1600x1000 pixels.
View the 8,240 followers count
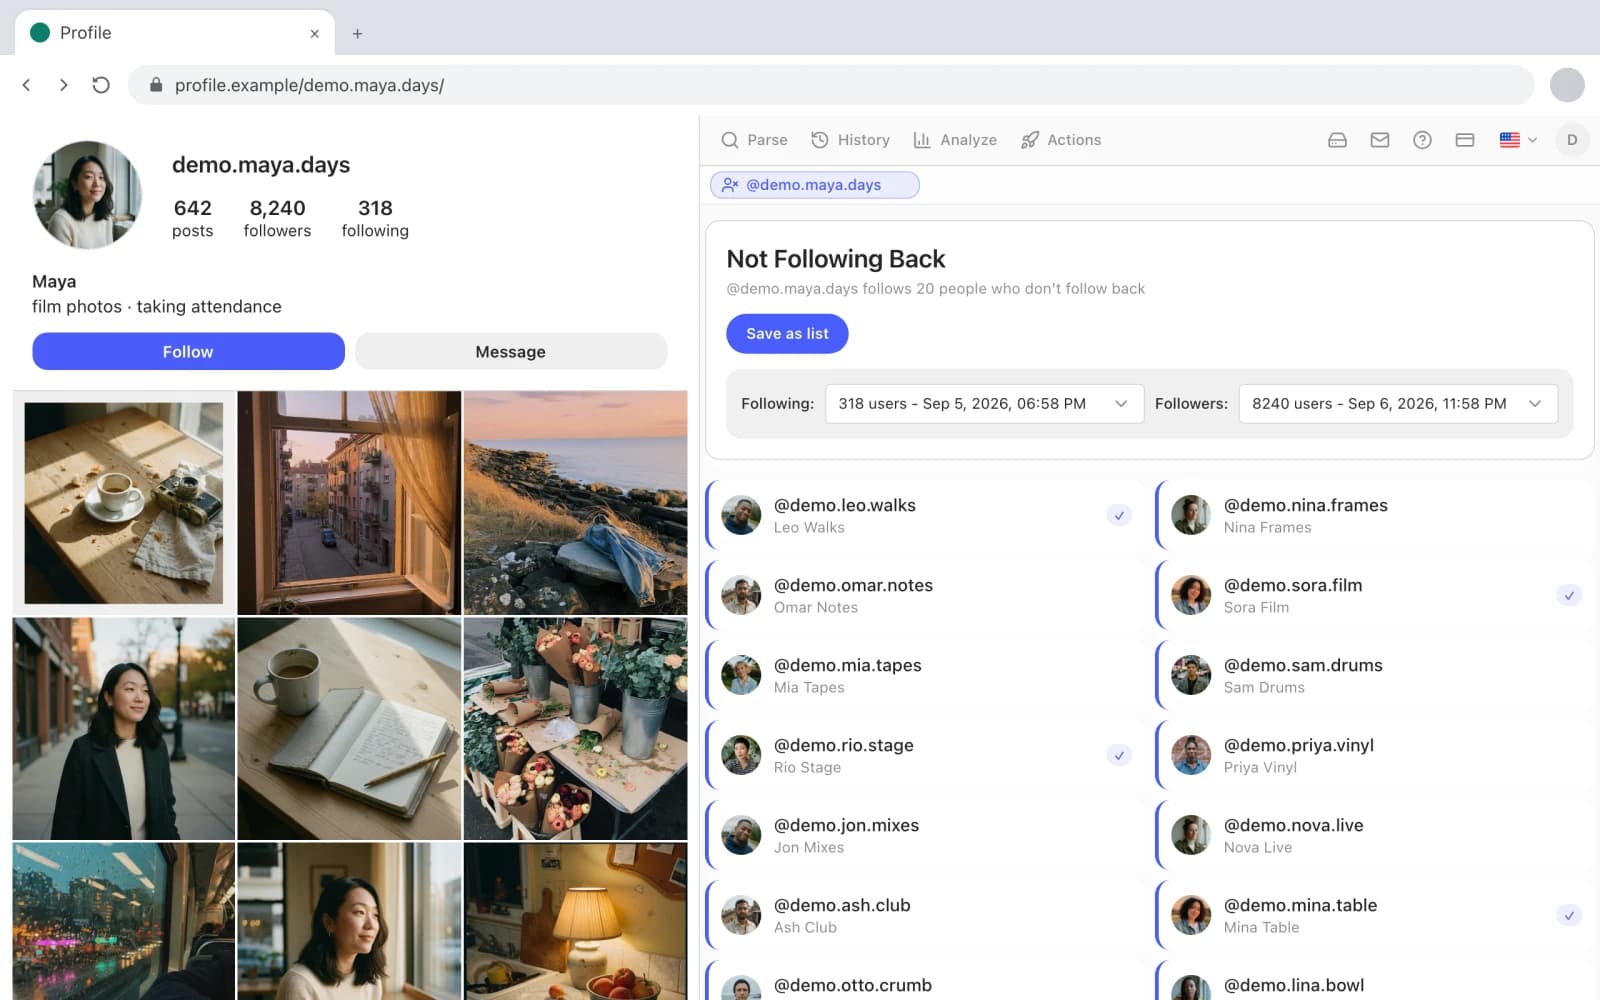point(277,218)
